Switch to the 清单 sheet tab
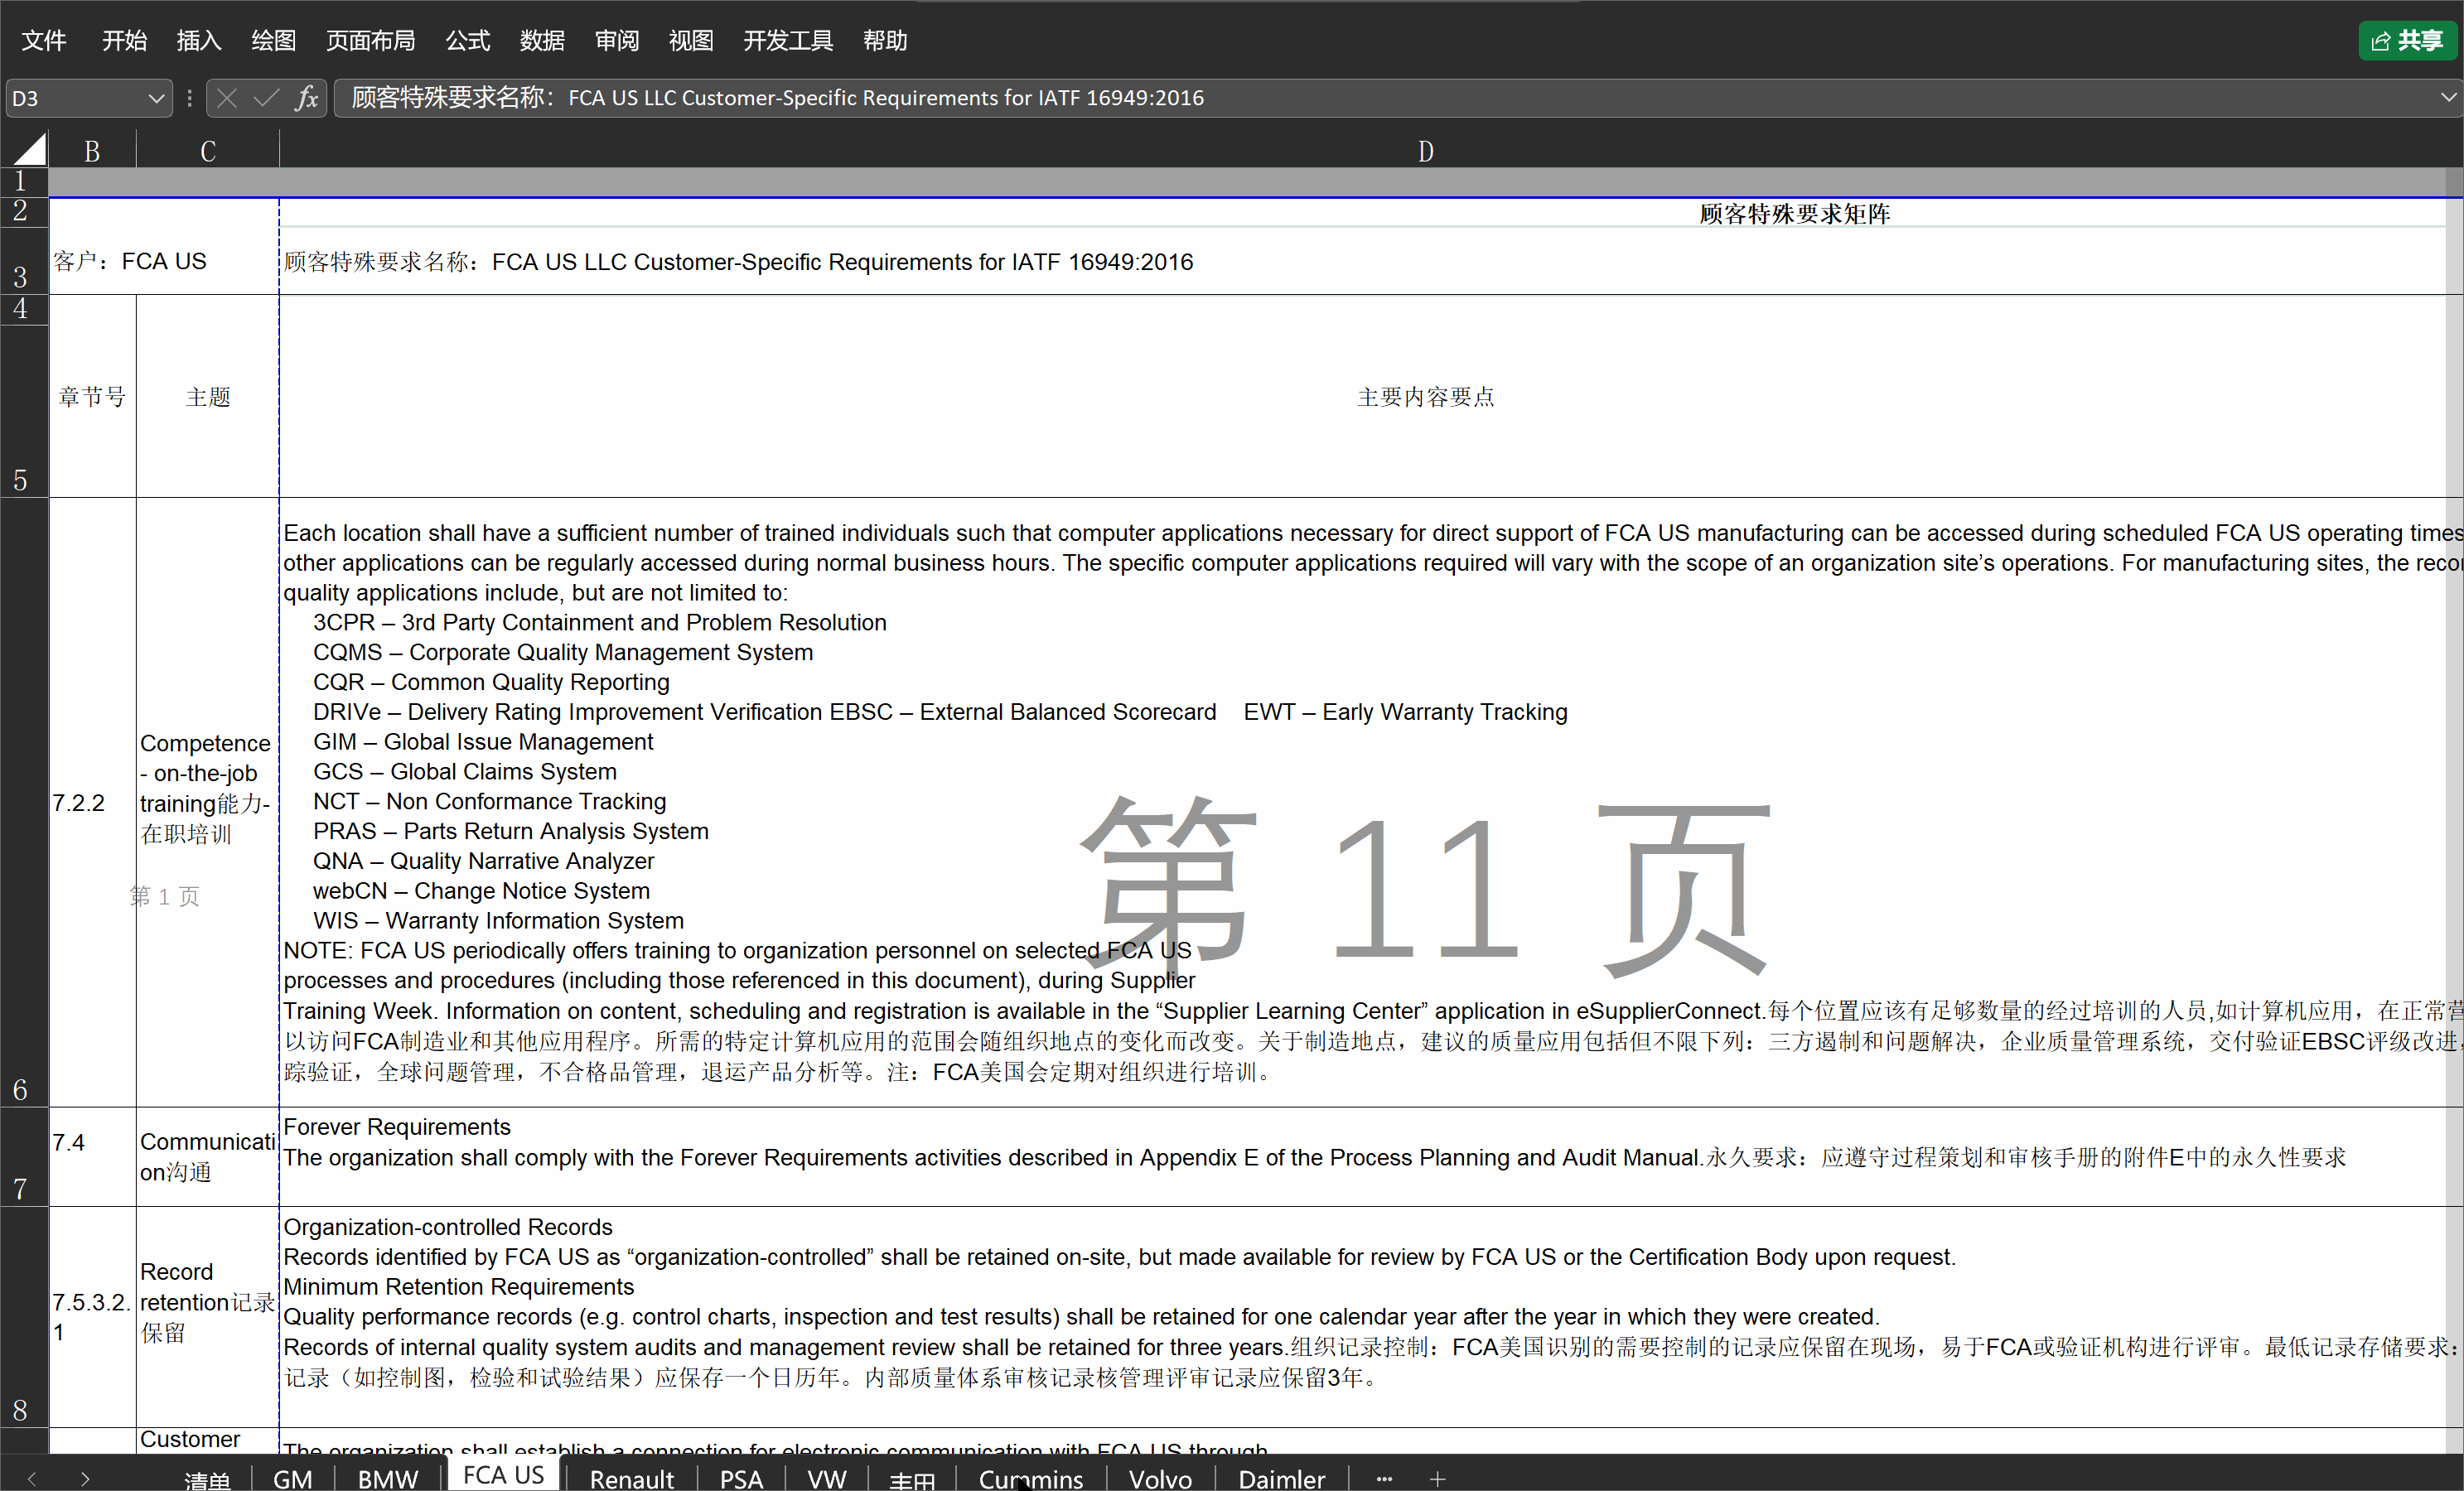 [x=207, y=1479]
